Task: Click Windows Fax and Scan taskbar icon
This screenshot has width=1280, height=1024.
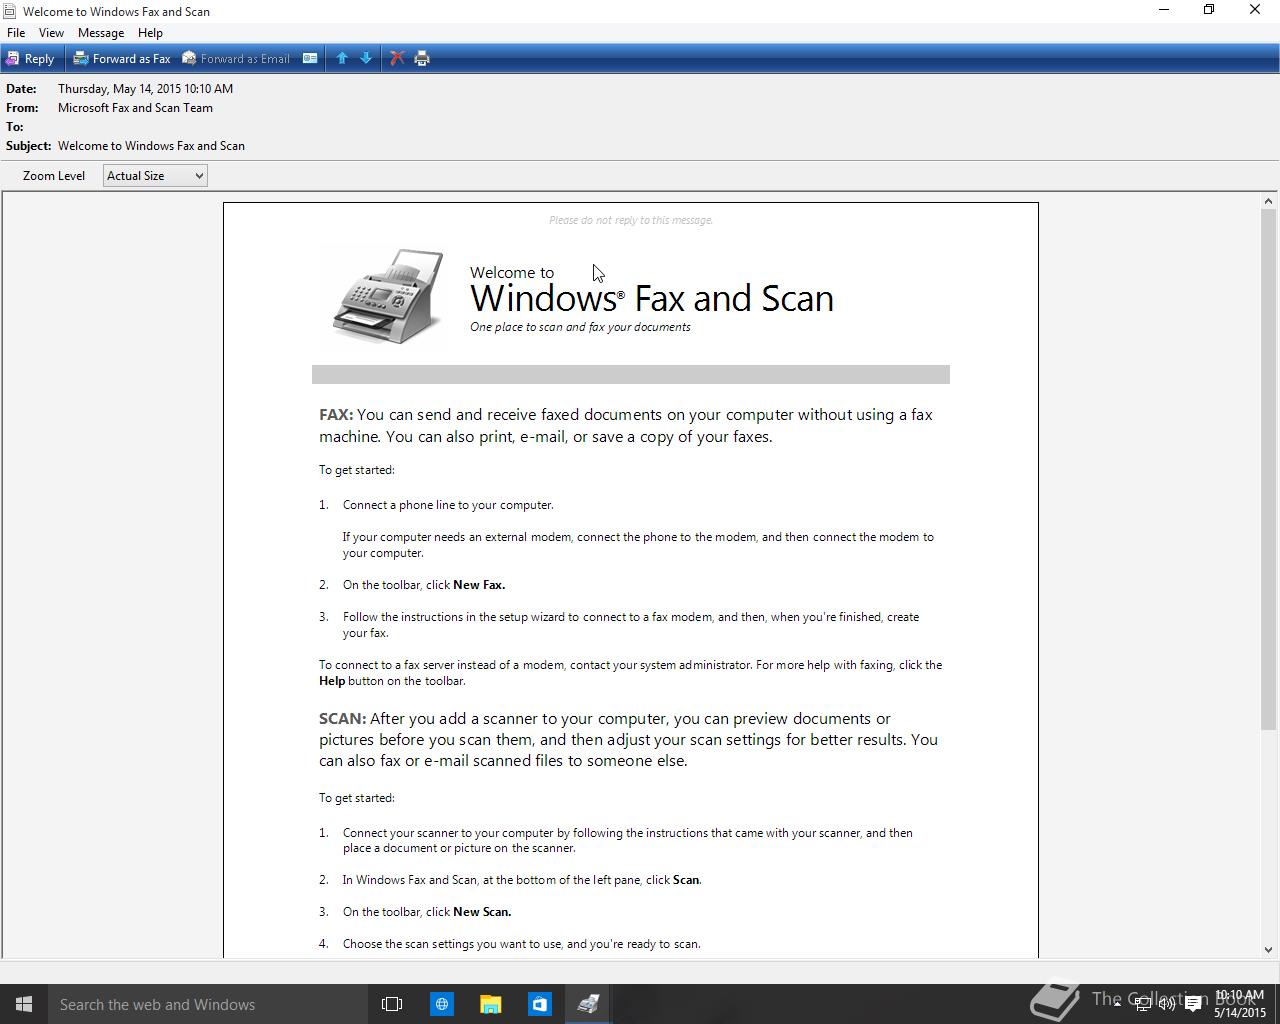Action: coord(588,1004)
